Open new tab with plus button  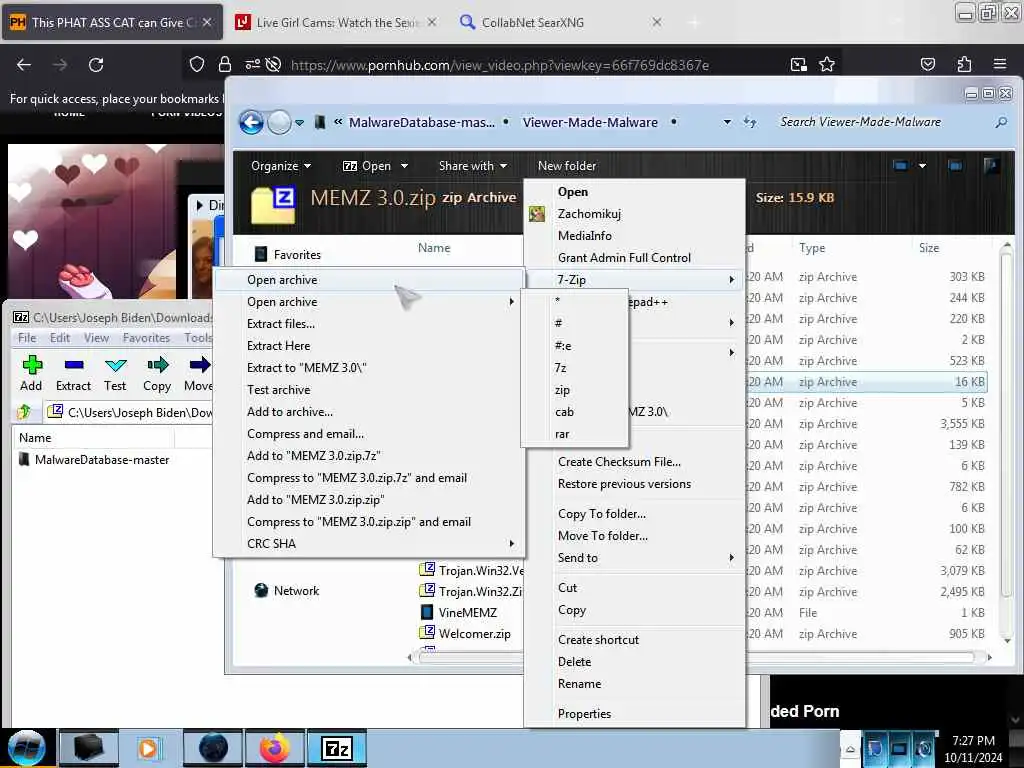694,22
